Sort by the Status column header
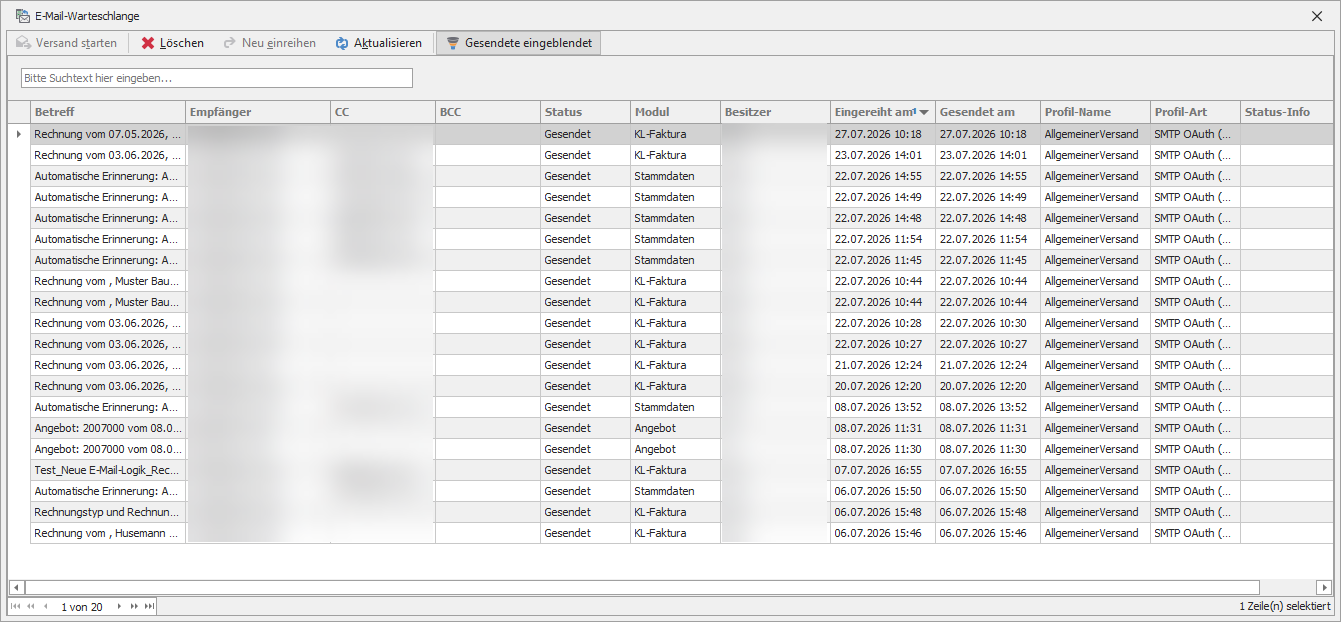Viewport: 1341px width, 622px height. pos(585,112)
